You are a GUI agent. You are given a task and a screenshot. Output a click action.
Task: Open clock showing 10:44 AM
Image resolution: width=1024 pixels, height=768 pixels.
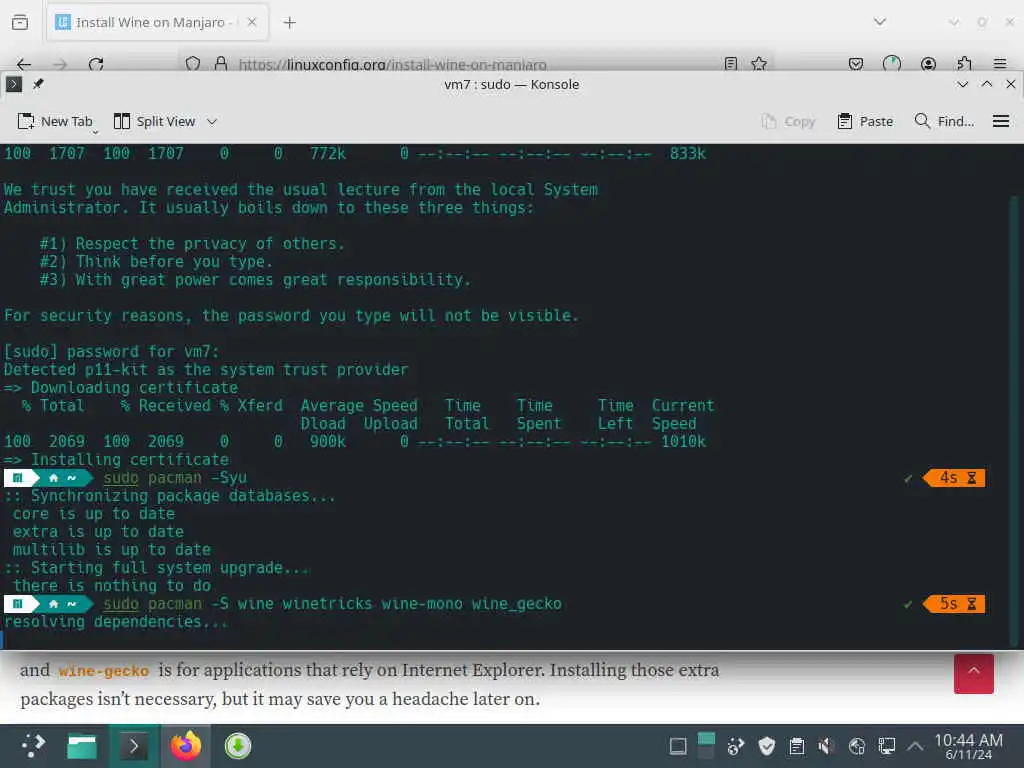coord(968,746)
